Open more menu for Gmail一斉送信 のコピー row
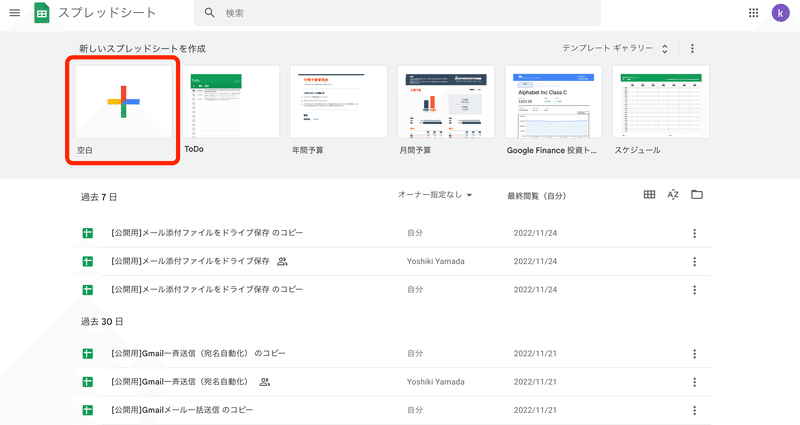 pos(694,354)
